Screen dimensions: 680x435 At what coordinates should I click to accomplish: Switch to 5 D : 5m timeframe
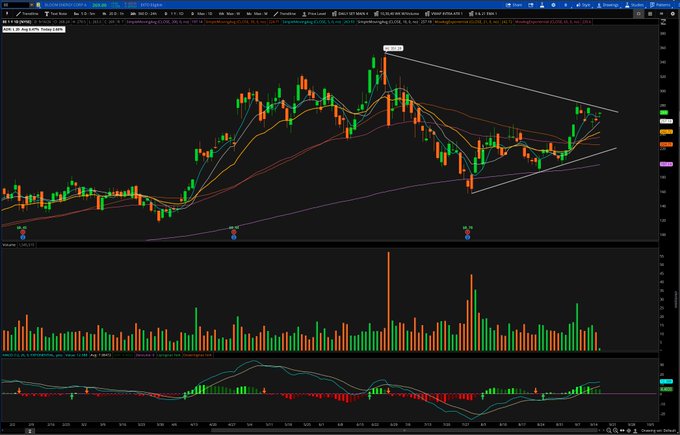point(84,13)
